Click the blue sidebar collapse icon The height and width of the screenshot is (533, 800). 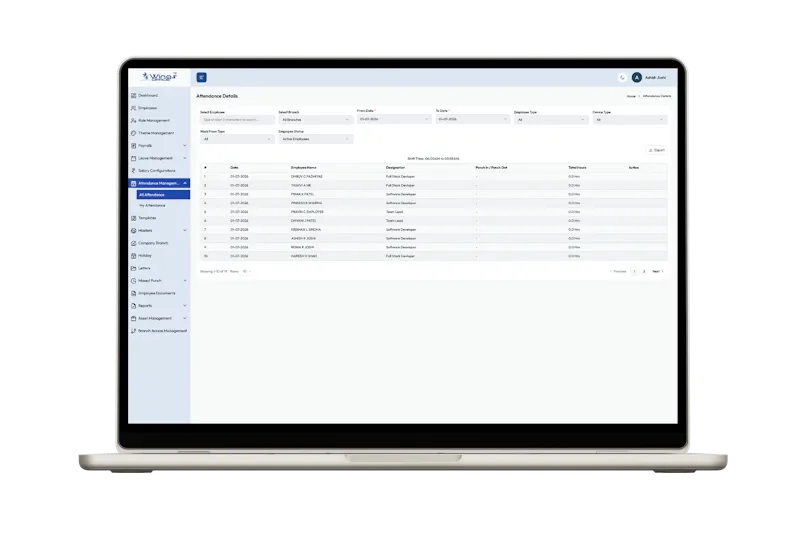(202, 78)
